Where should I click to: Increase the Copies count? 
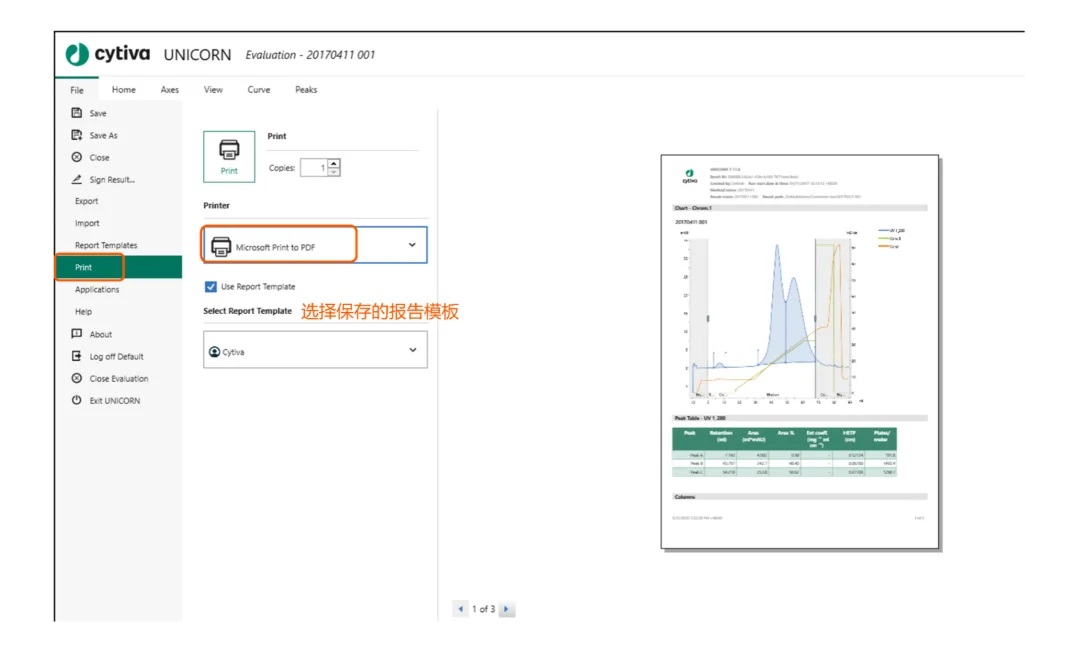(334, 163)
